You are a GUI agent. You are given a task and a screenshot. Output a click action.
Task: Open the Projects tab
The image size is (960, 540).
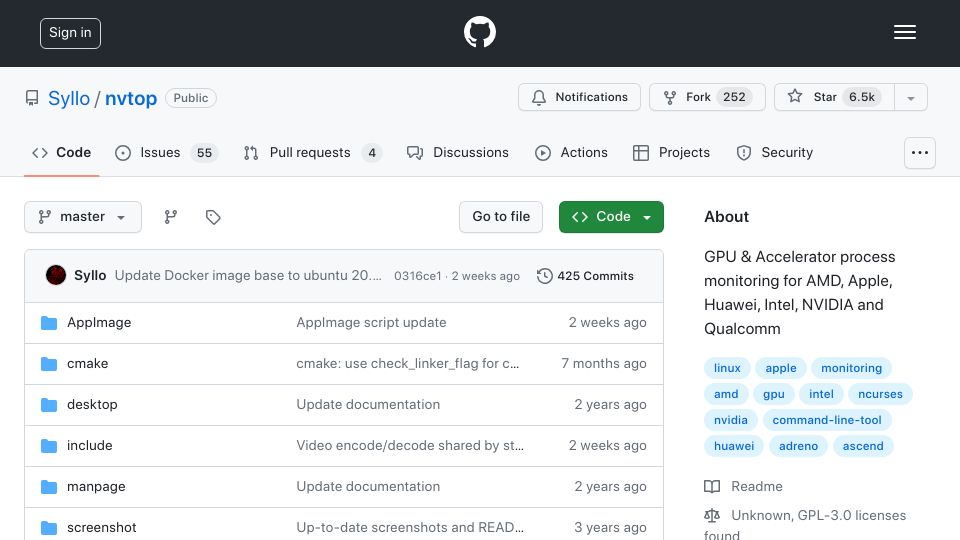tap(672, 152)
